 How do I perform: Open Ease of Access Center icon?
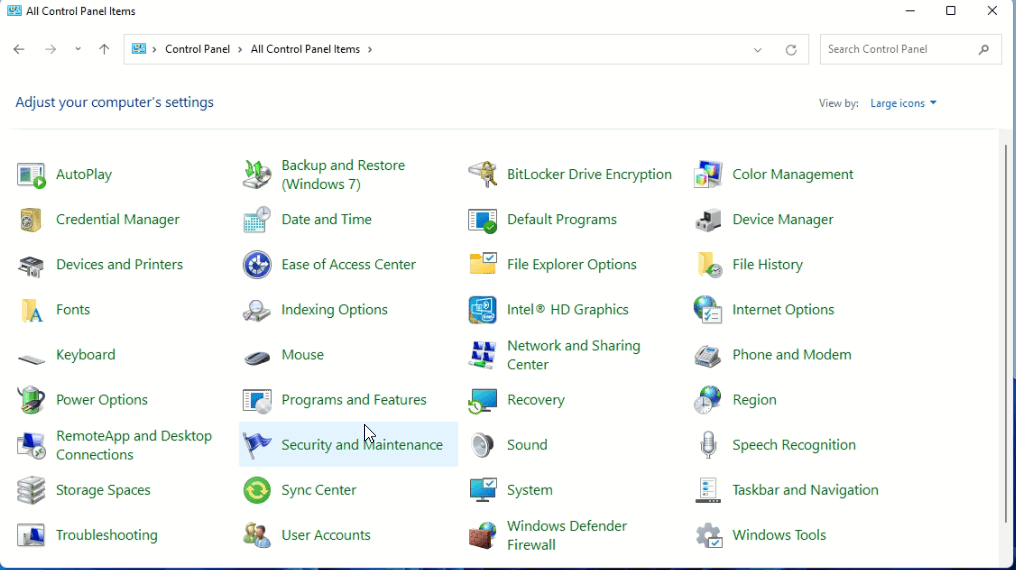(257, 265)
